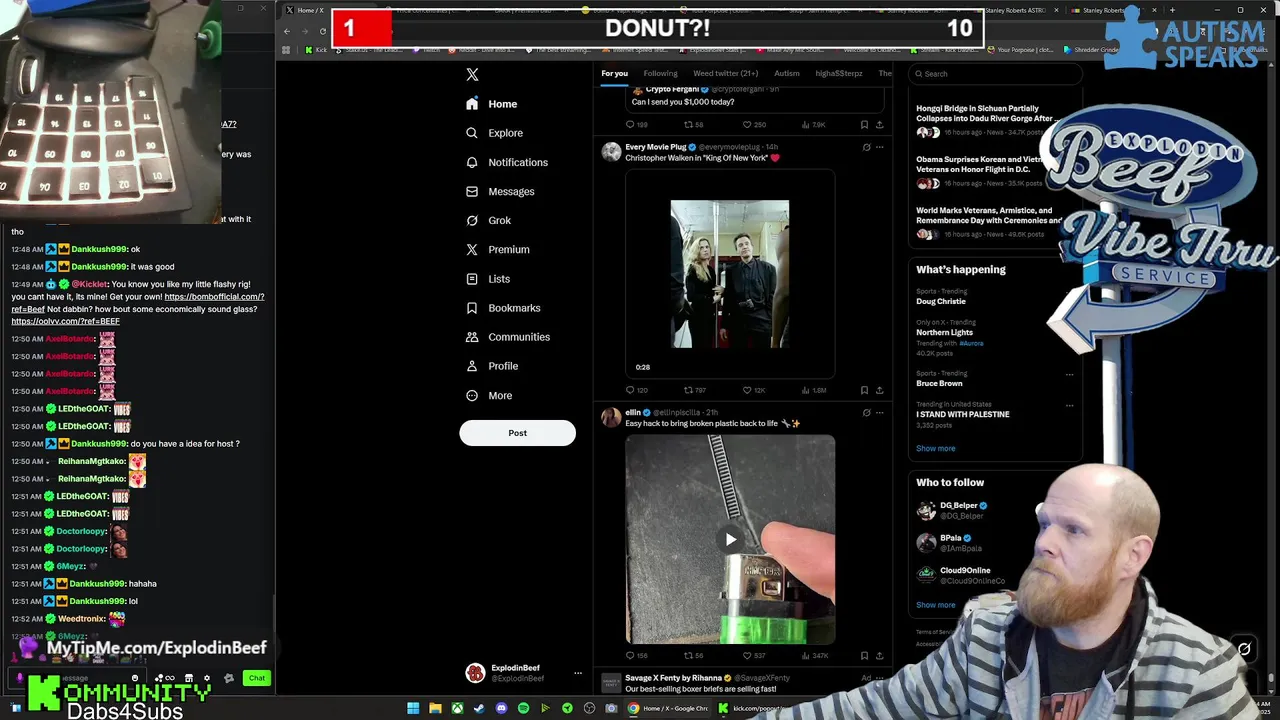Click Grok icon on Every Movie Plug post
The image size is (1280, 720).
[866, 147]
